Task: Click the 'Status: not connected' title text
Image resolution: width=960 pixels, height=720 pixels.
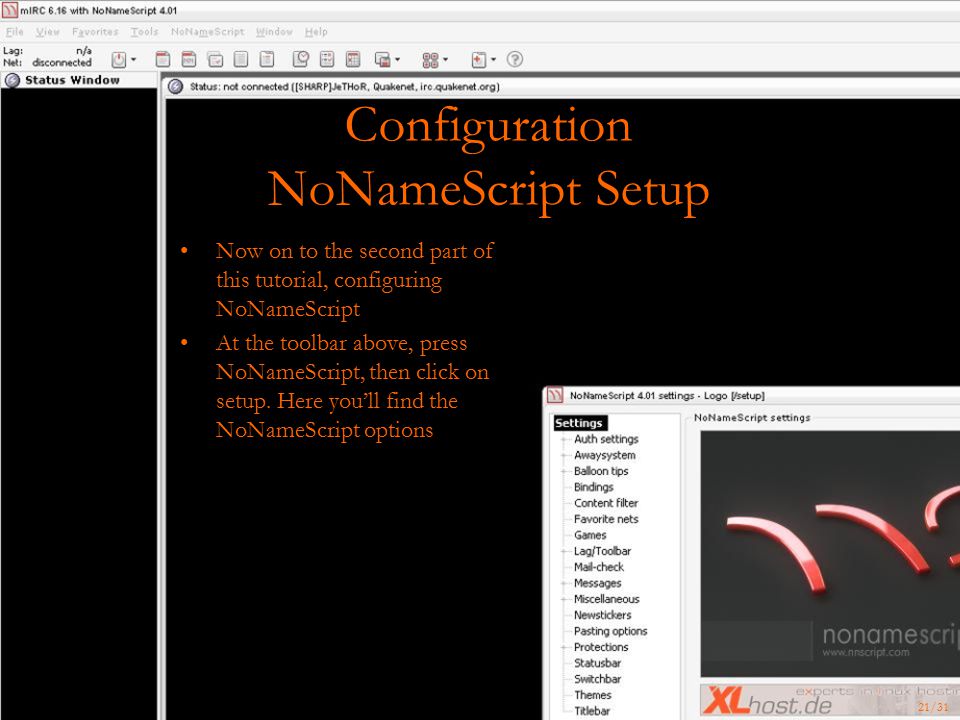Action: click(345, 87)
